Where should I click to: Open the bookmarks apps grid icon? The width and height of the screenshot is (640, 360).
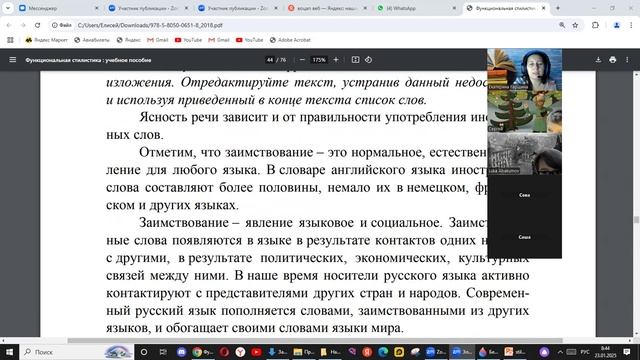point(10,40)
